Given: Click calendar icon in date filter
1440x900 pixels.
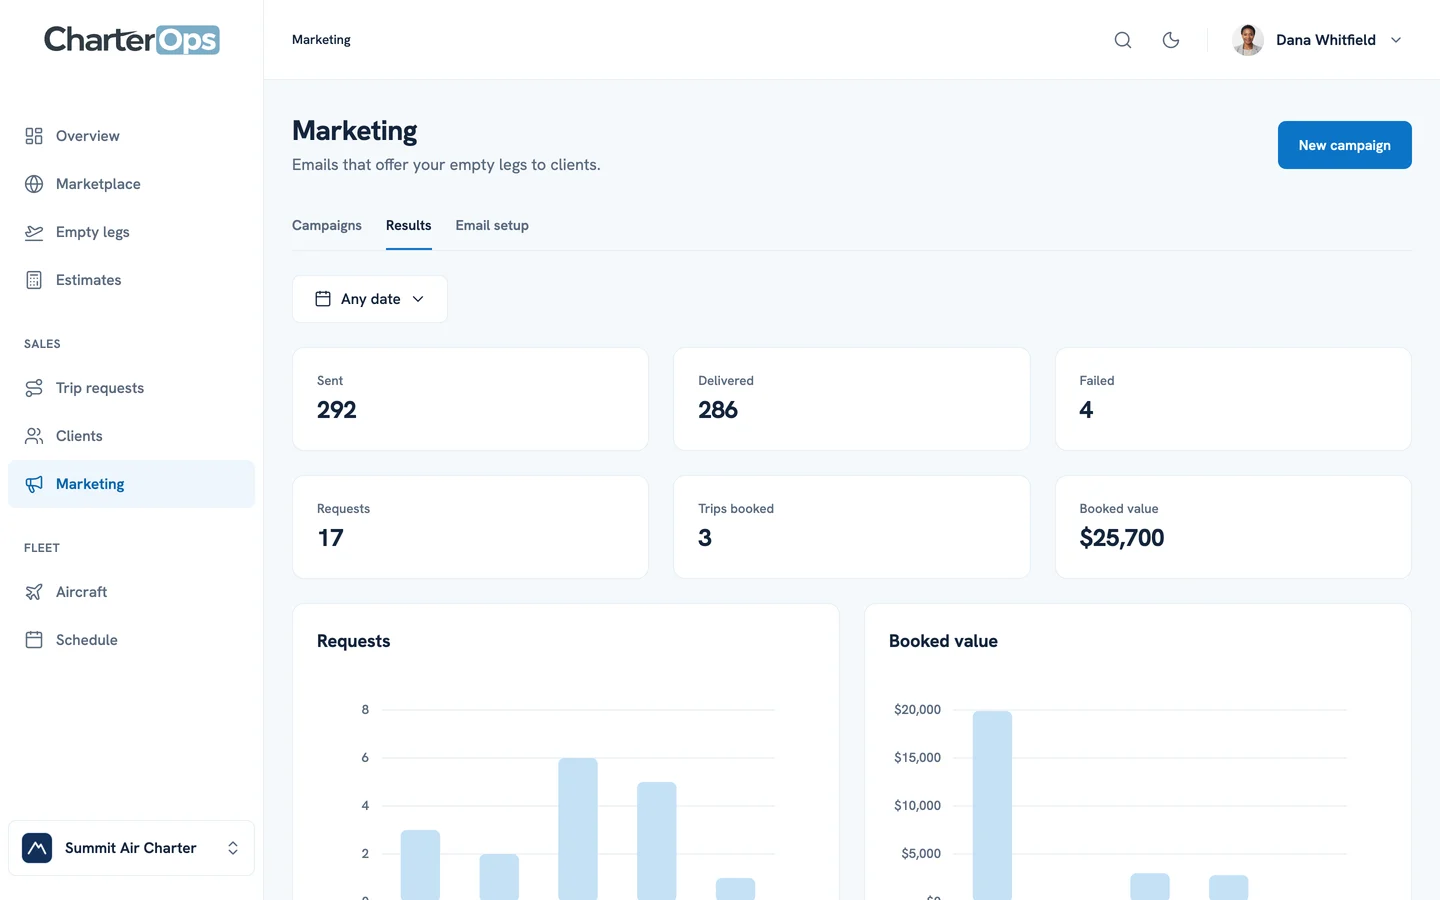Looking at the screenshot, I should pos(323,299).
